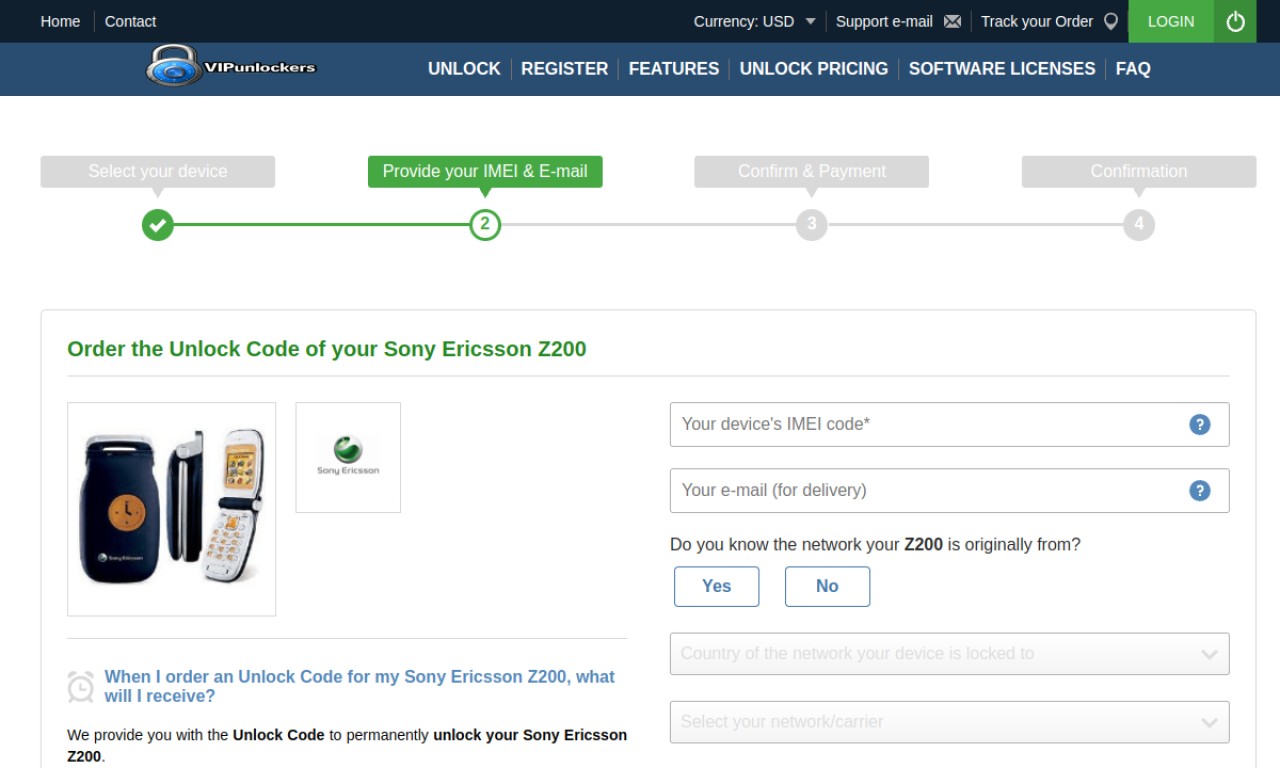This screenshot has height=768, width=1280.
Task: Select No for knowing the network
Action: (827, 586)
